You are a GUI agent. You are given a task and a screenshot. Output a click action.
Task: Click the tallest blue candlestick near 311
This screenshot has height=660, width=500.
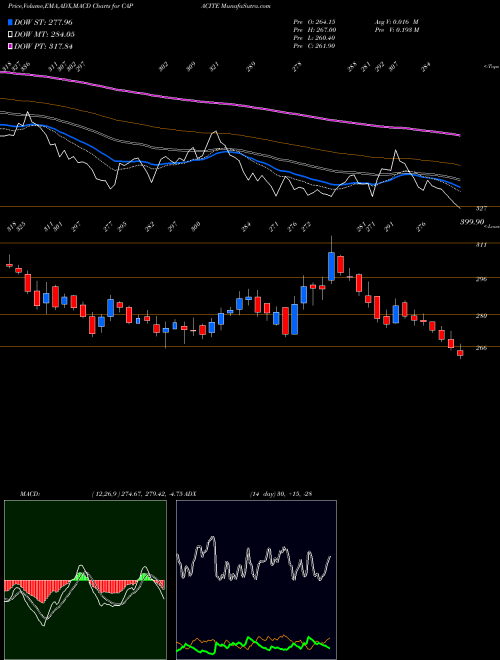point(332,266)
